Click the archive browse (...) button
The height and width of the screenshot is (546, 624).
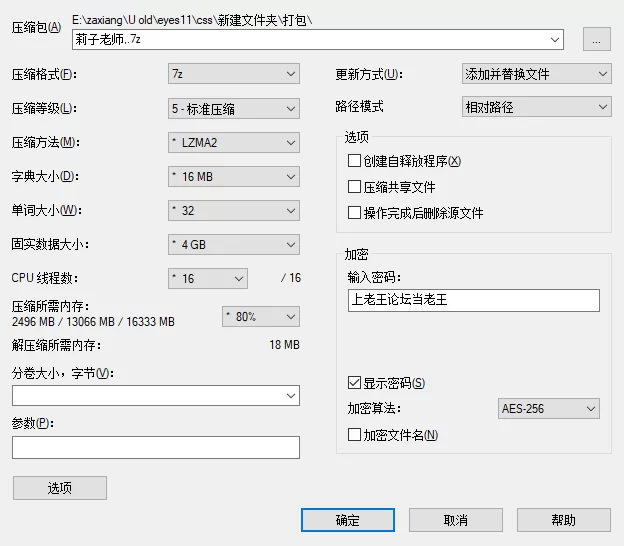(x=597, y=39)
